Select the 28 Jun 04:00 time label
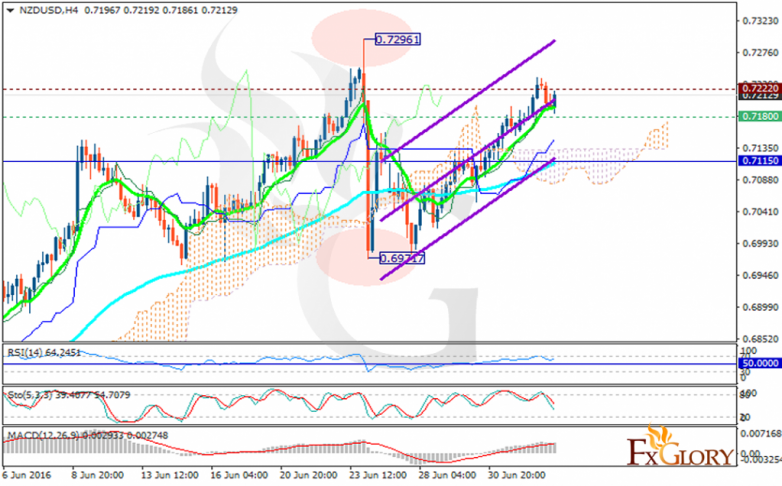 [447, 475]
